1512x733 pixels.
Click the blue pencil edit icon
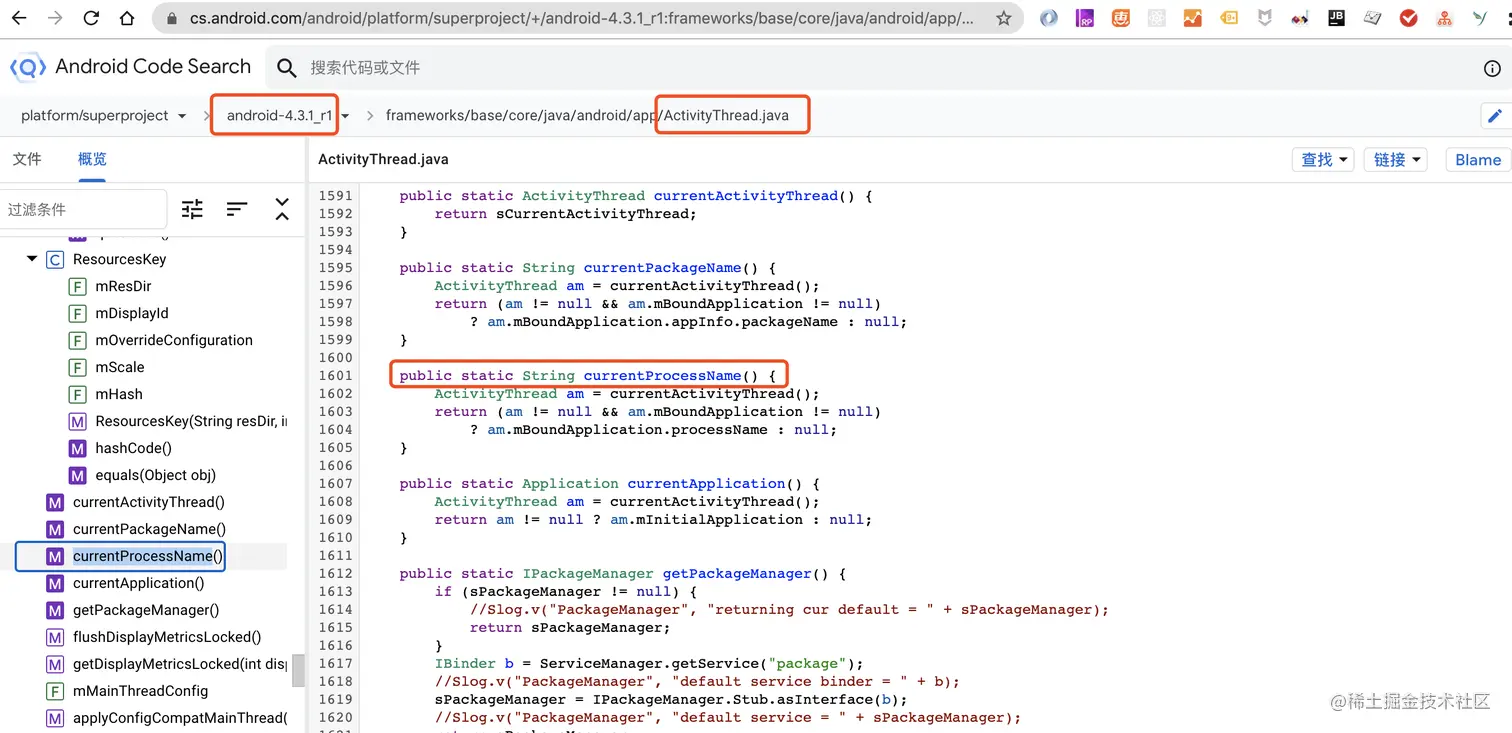pyautogui.click(x=1496, y=115)
